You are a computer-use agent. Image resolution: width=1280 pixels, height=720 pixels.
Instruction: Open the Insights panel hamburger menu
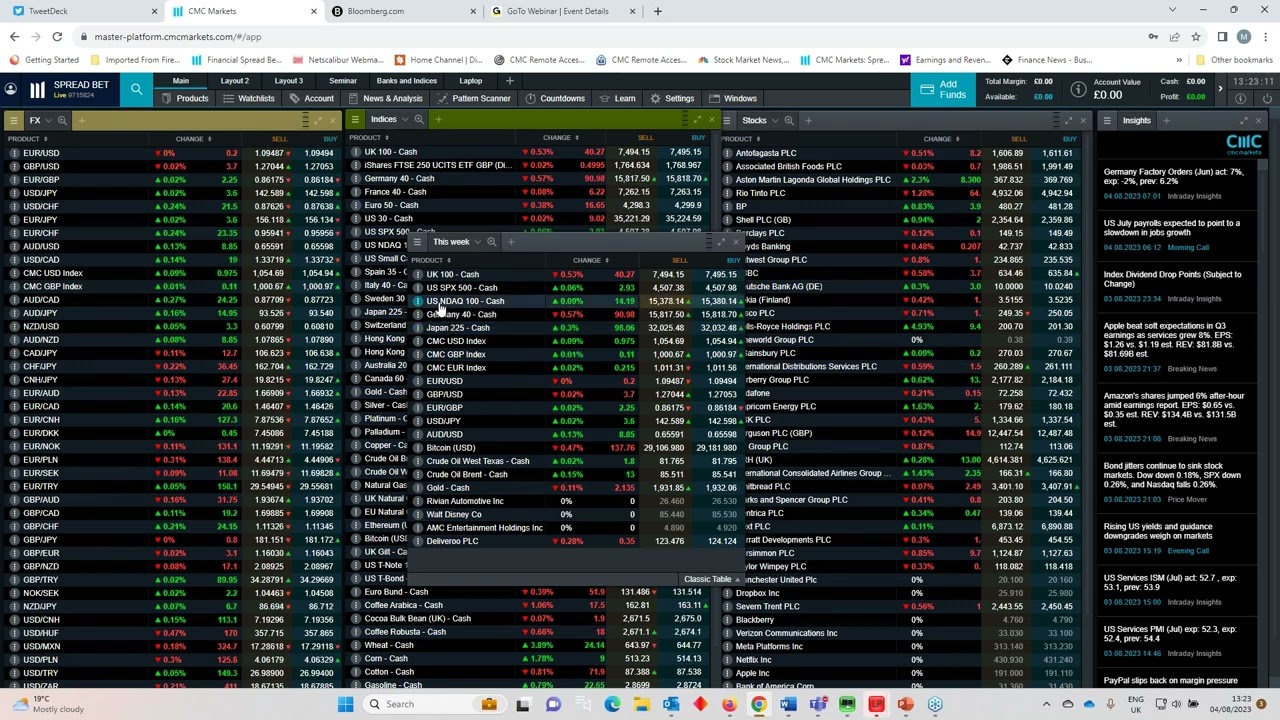(x=1107, y=120)
